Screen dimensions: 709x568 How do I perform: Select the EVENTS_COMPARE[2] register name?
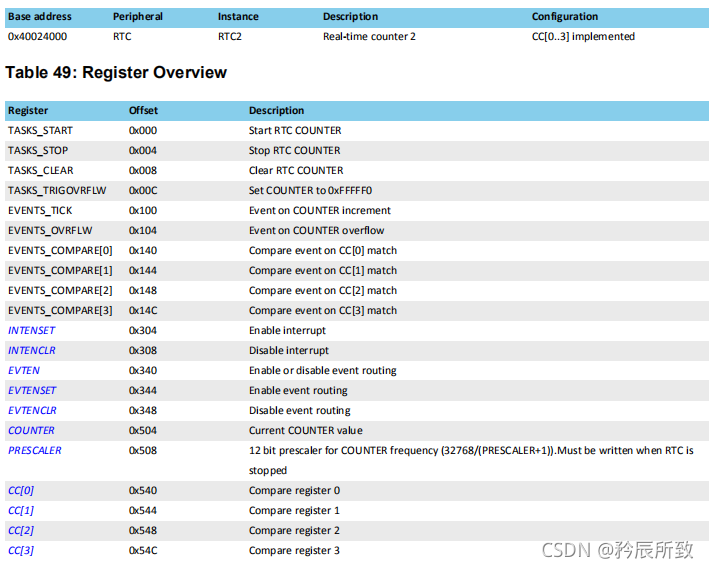[x=60, y=290]
